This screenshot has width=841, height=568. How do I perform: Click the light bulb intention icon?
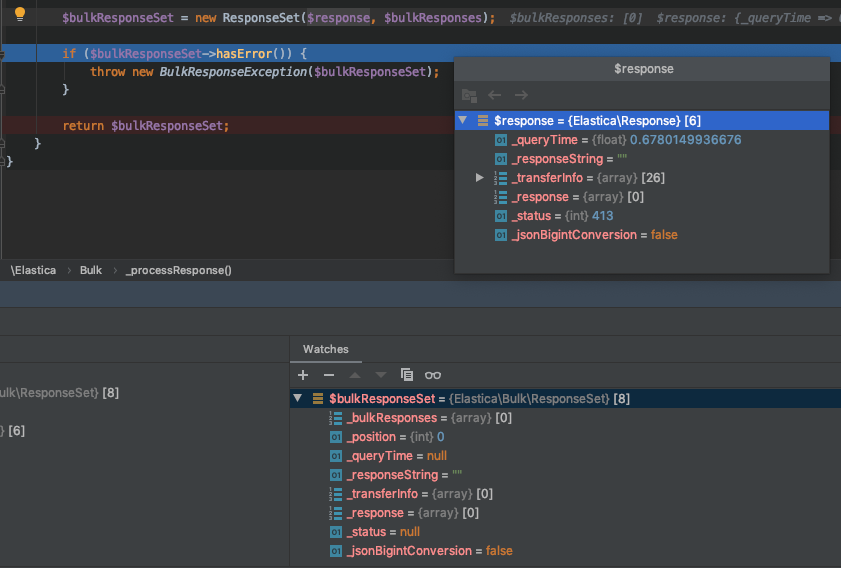20,13
